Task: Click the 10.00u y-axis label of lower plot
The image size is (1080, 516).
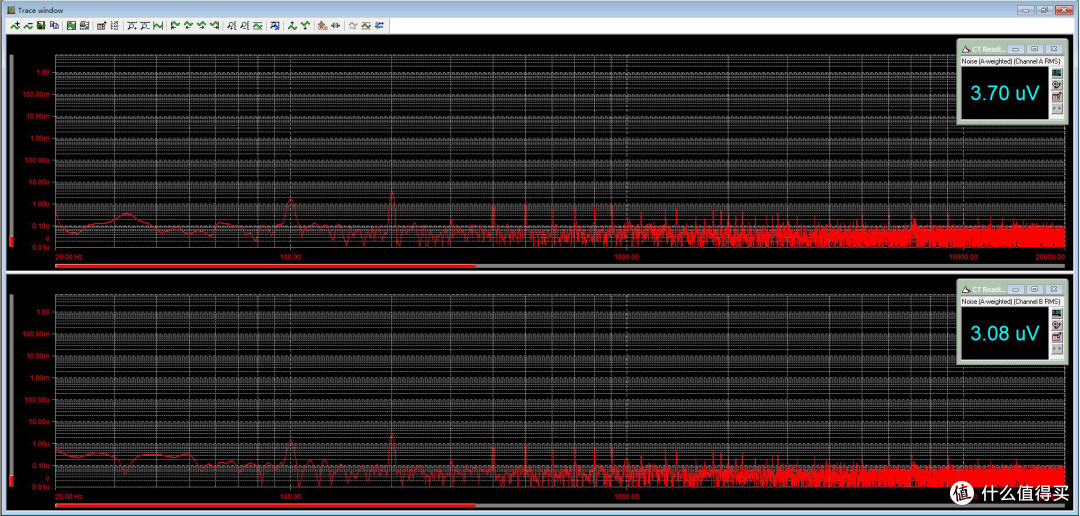Action: (x=41, y=422)
